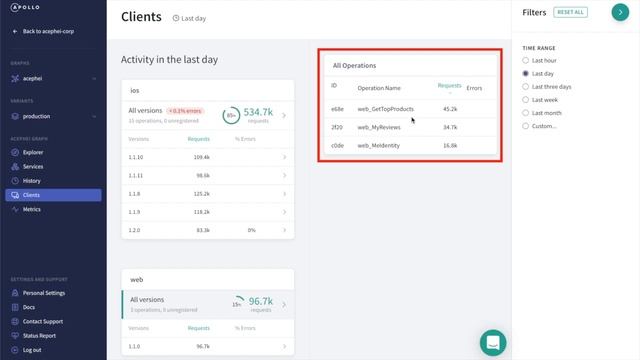Click the Apollo logo
Viewport: 640px width, 360px height.
(25, 7)
